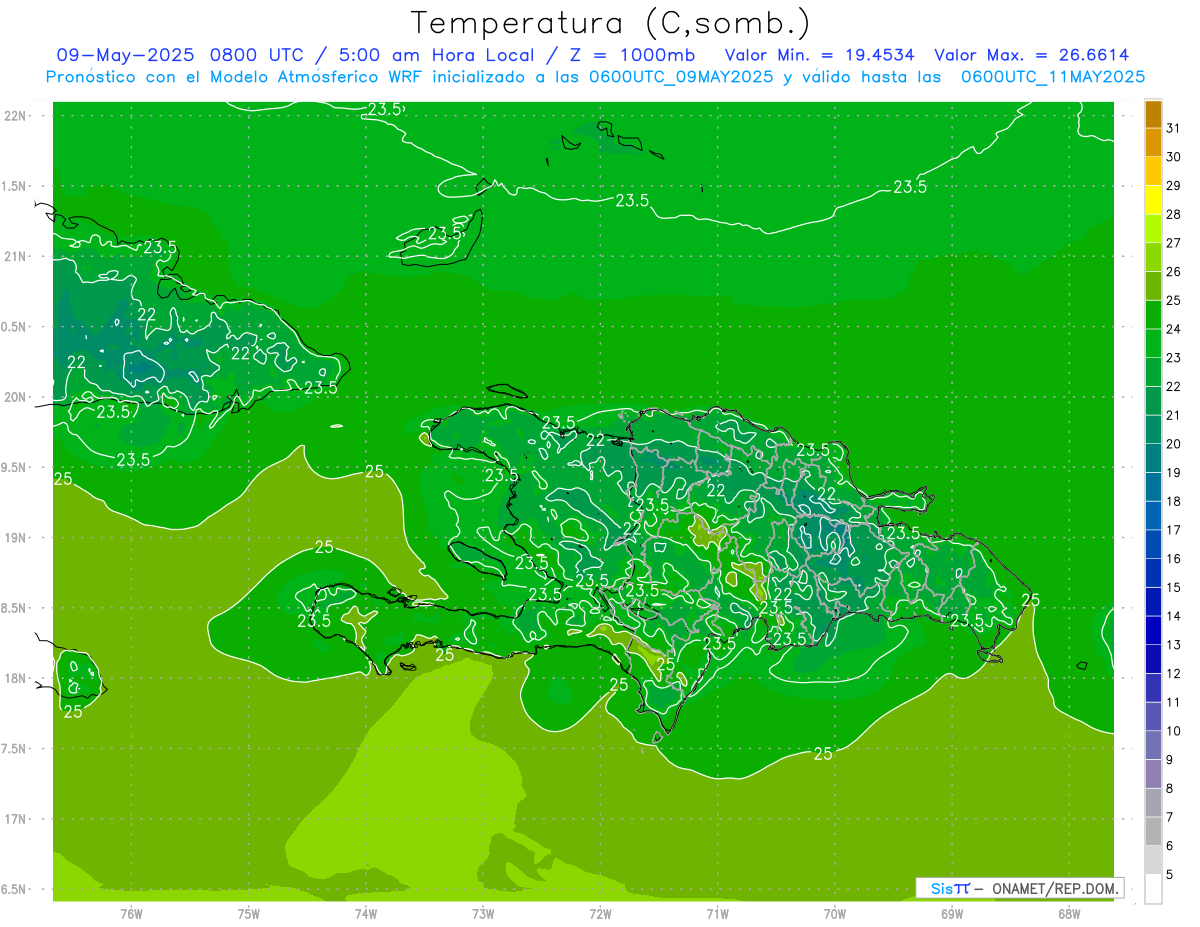
Task: Click the teal swatch between 19 and 20
Action: (x=1153, y=458)
